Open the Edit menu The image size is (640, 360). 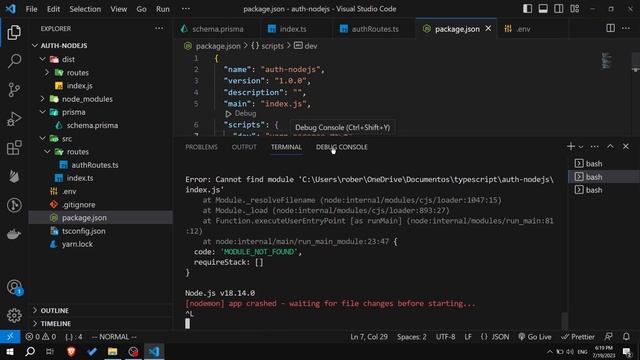[53, 9]
